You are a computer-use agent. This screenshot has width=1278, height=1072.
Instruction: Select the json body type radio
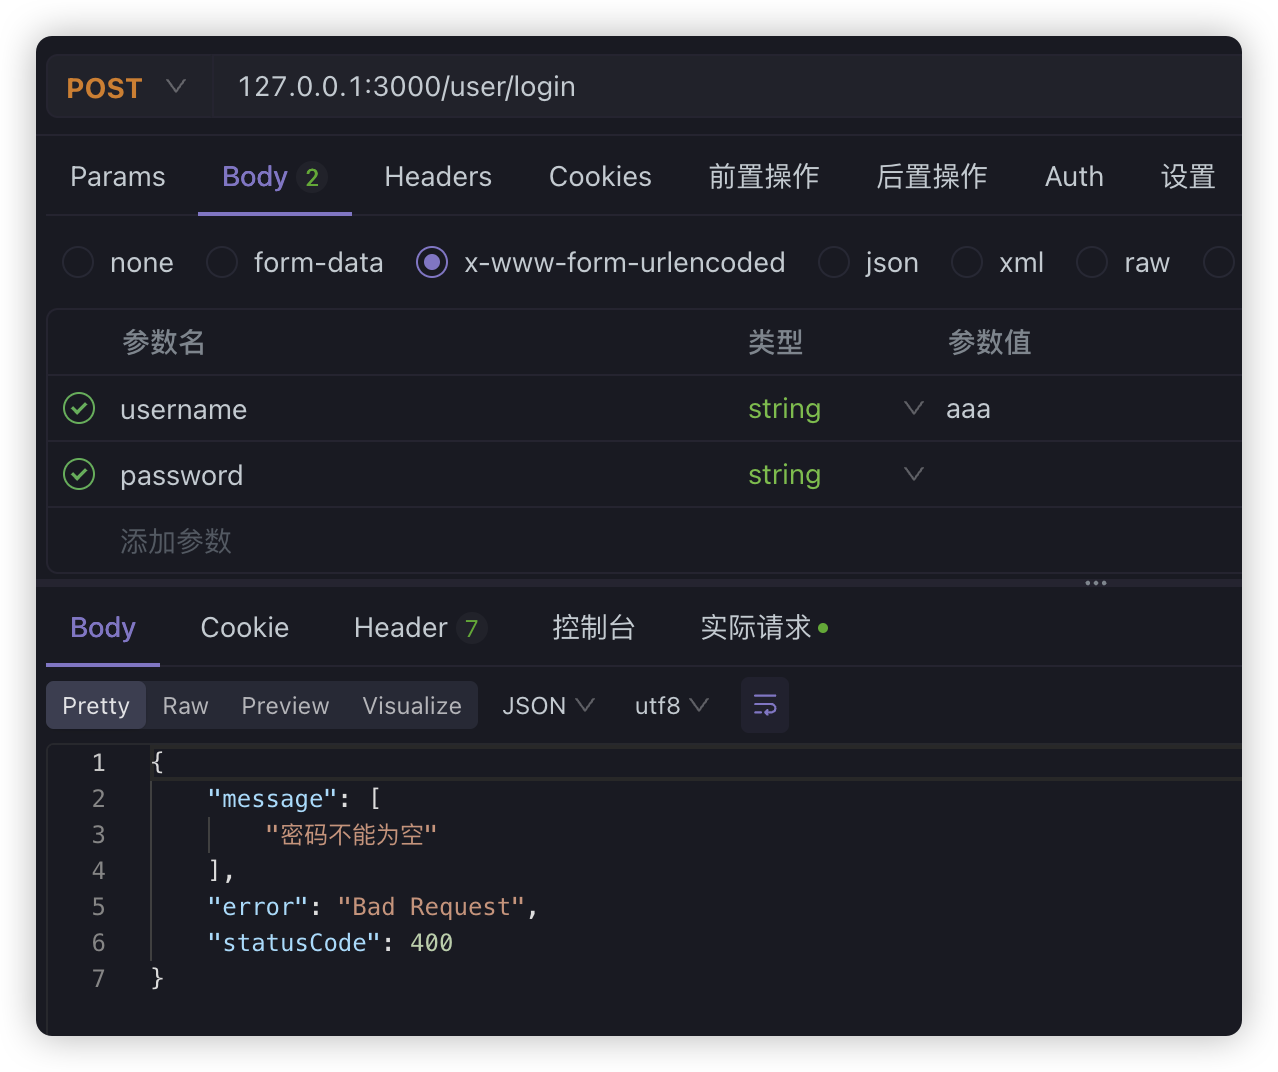point(834,262)
